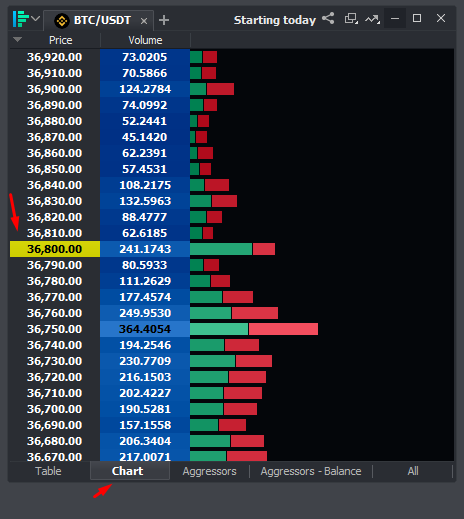
Task: Open the green volume profile app menu icon
Action: pos(20,19)
